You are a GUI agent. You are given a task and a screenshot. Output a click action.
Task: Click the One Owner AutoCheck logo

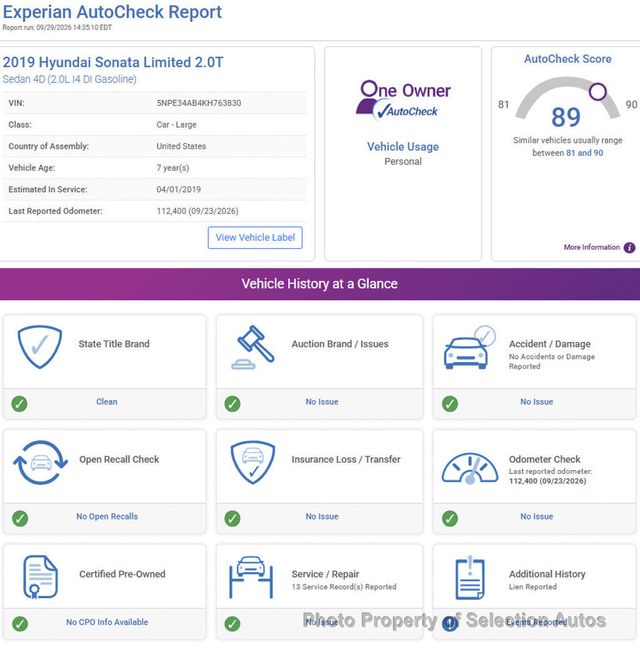click(403, 101)
